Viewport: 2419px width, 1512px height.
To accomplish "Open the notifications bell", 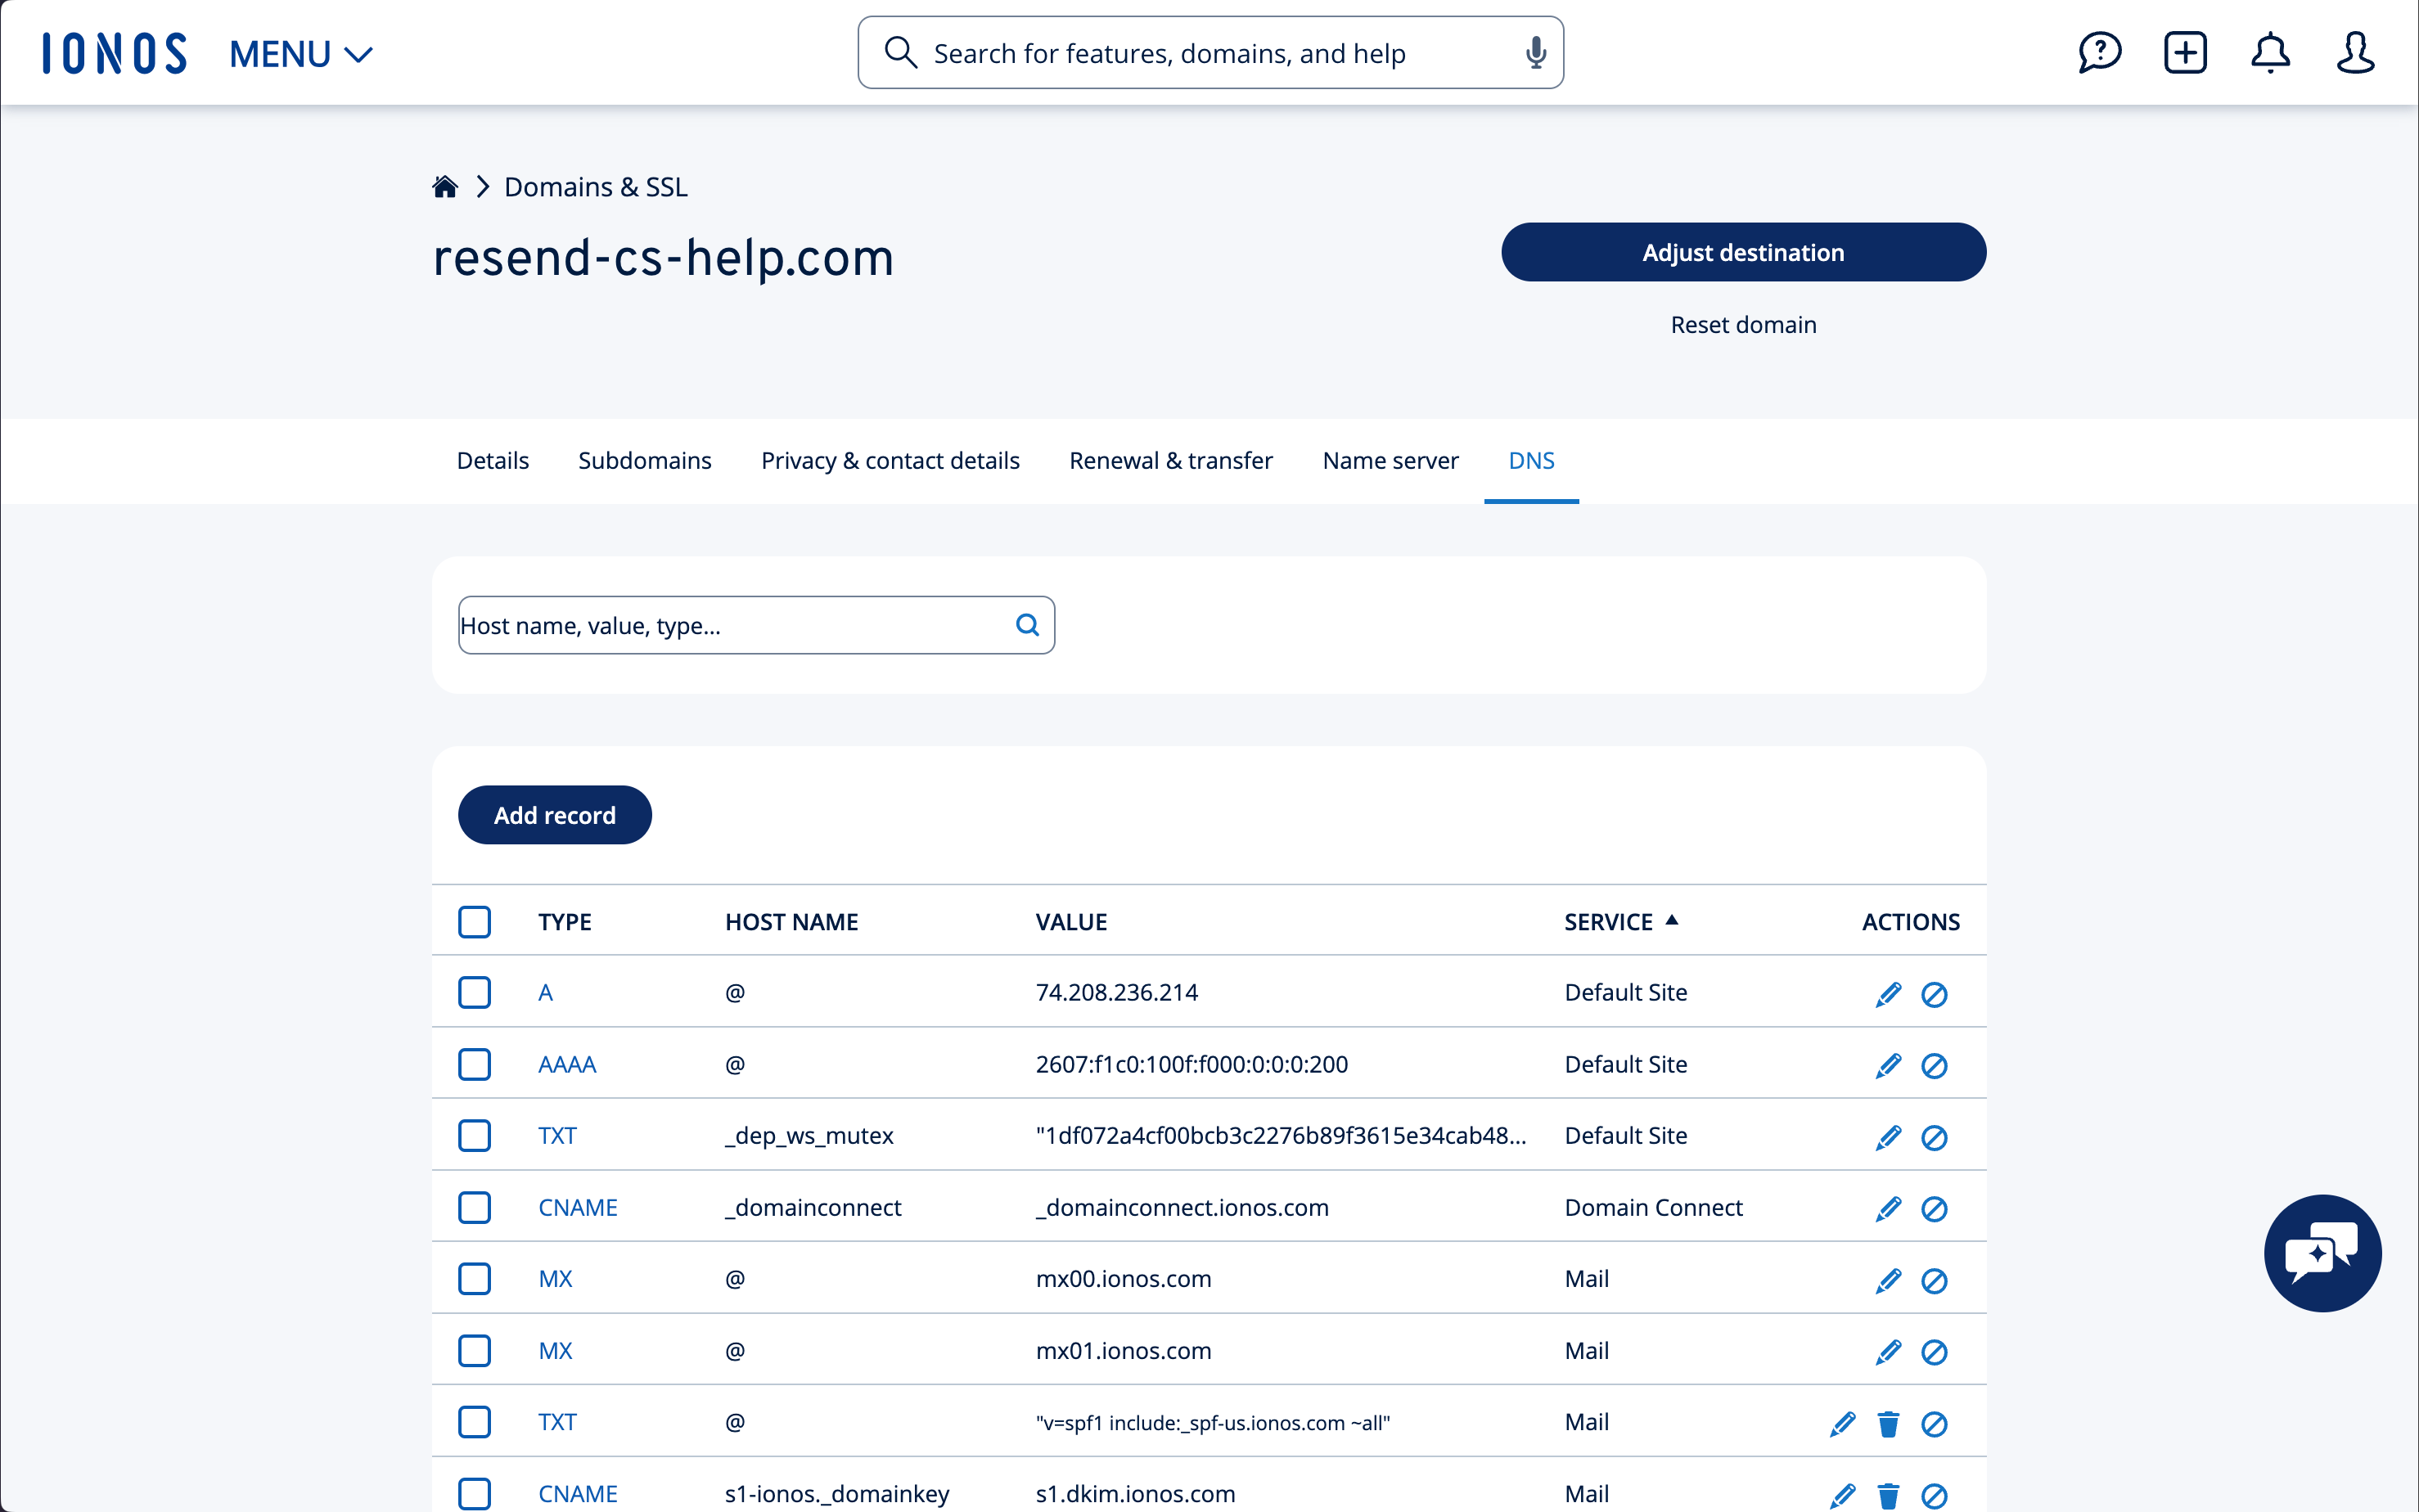I will pyautogui.click(x=2270, y=53).
